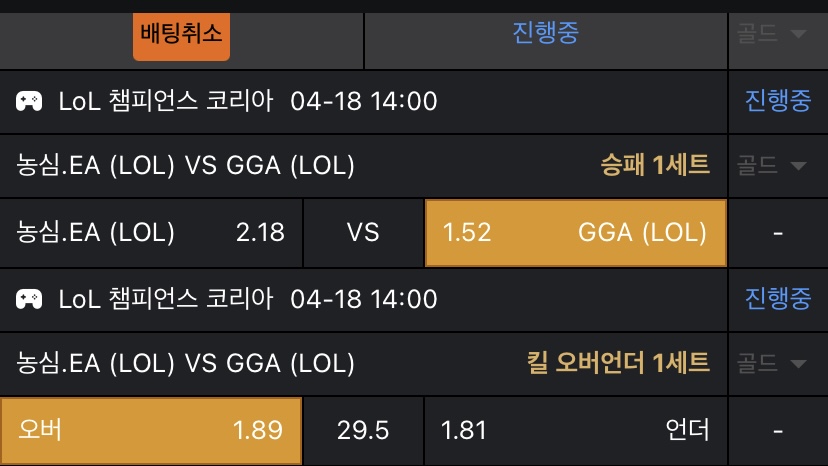828x466 pixels.
Task: Click match title in the 킬 오버언더 row
Action: (x=186, y=363)
